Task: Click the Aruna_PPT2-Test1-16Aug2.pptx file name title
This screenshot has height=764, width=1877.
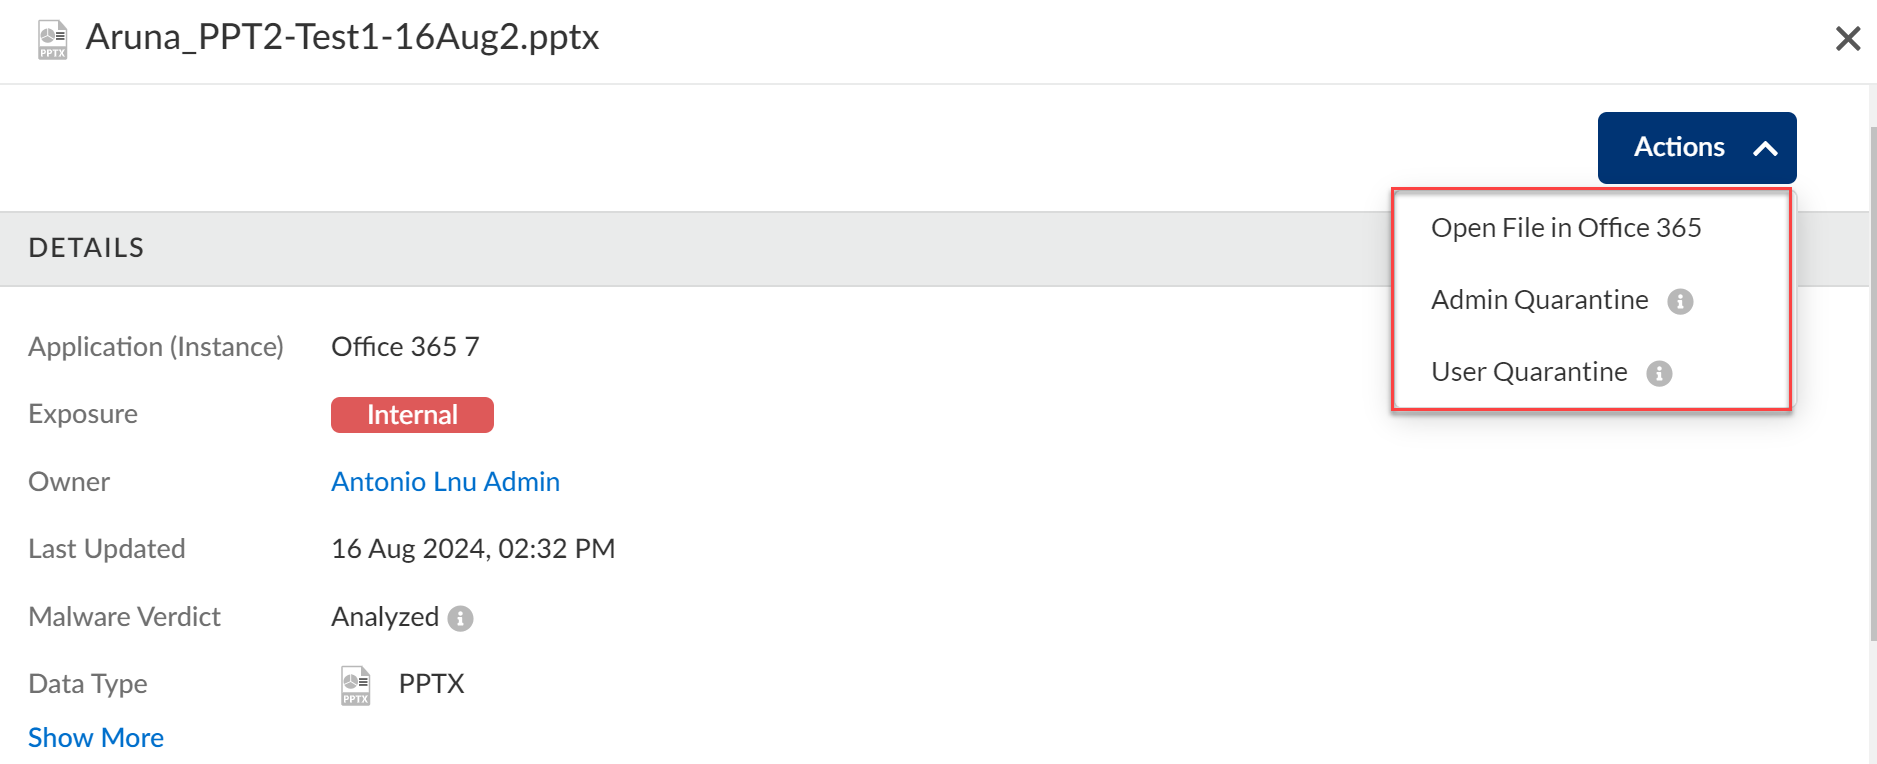Action: coord(342,37)
